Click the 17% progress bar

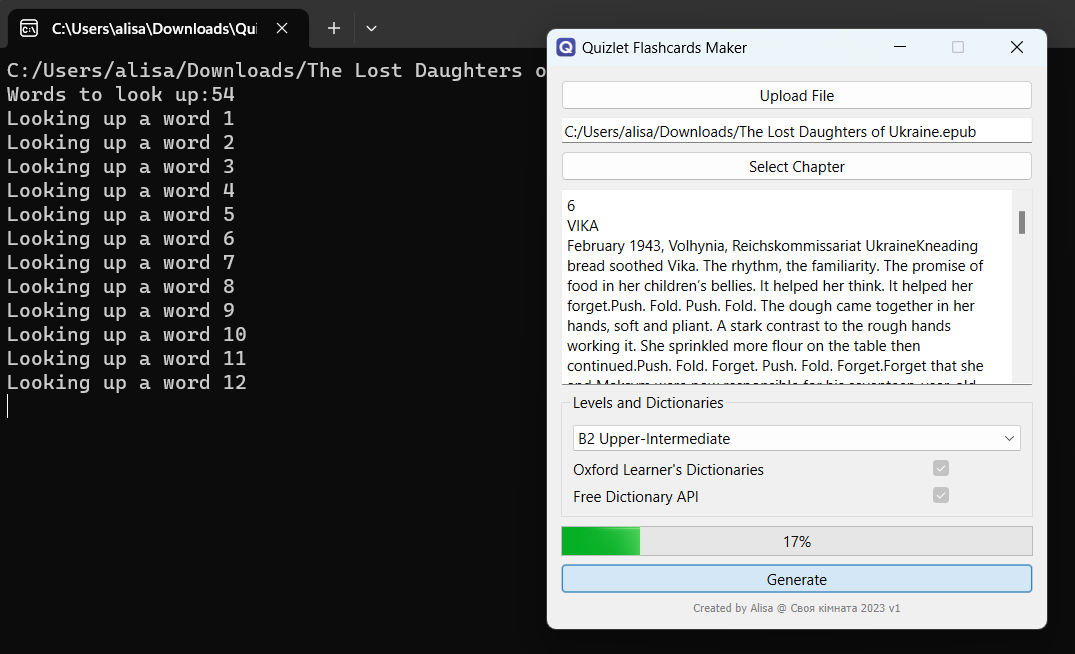click(797, 541)
